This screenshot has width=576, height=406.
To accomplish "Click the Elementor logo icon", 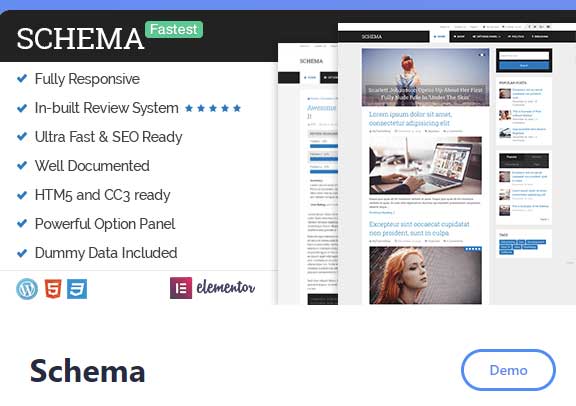I will coord(181,288).
